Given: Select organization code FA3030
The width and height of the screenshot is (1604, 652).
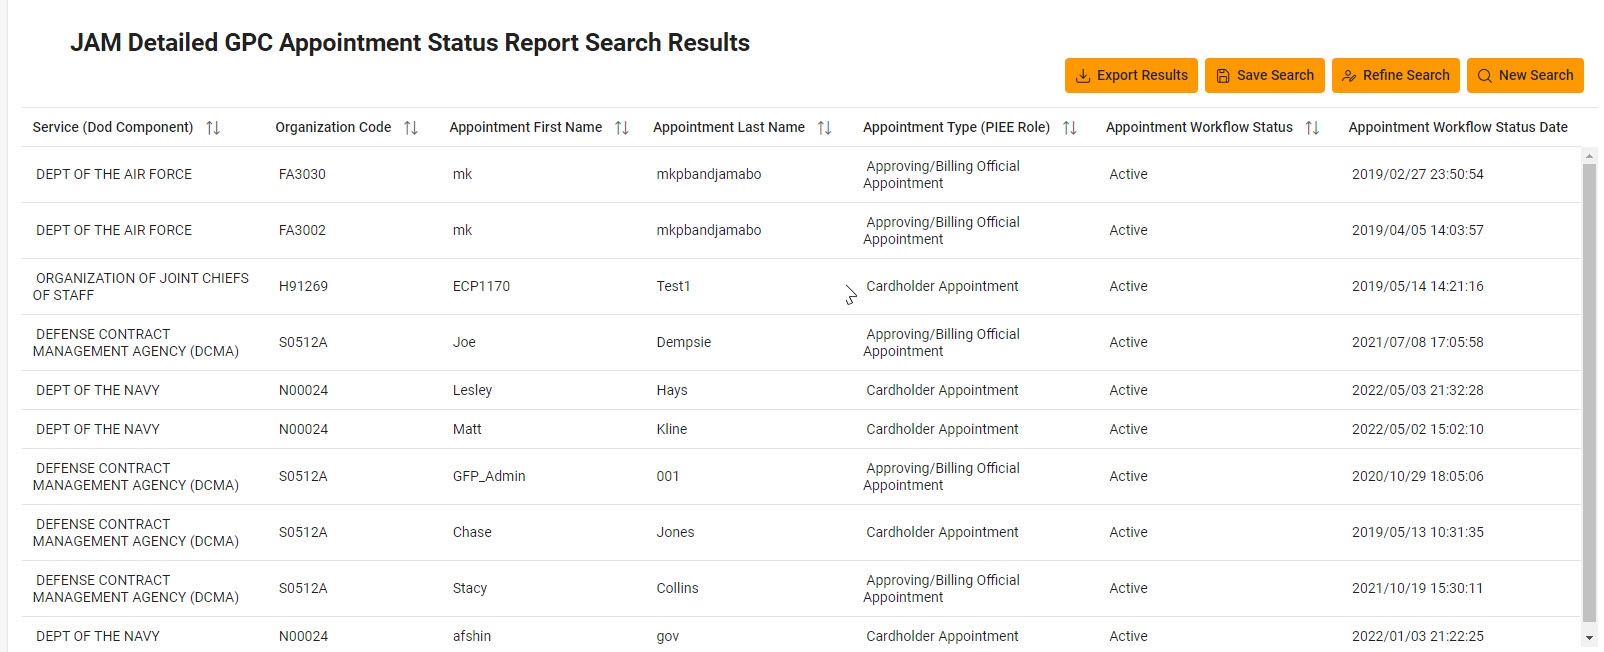Looking at the screenshot, I should coord(302,174).
